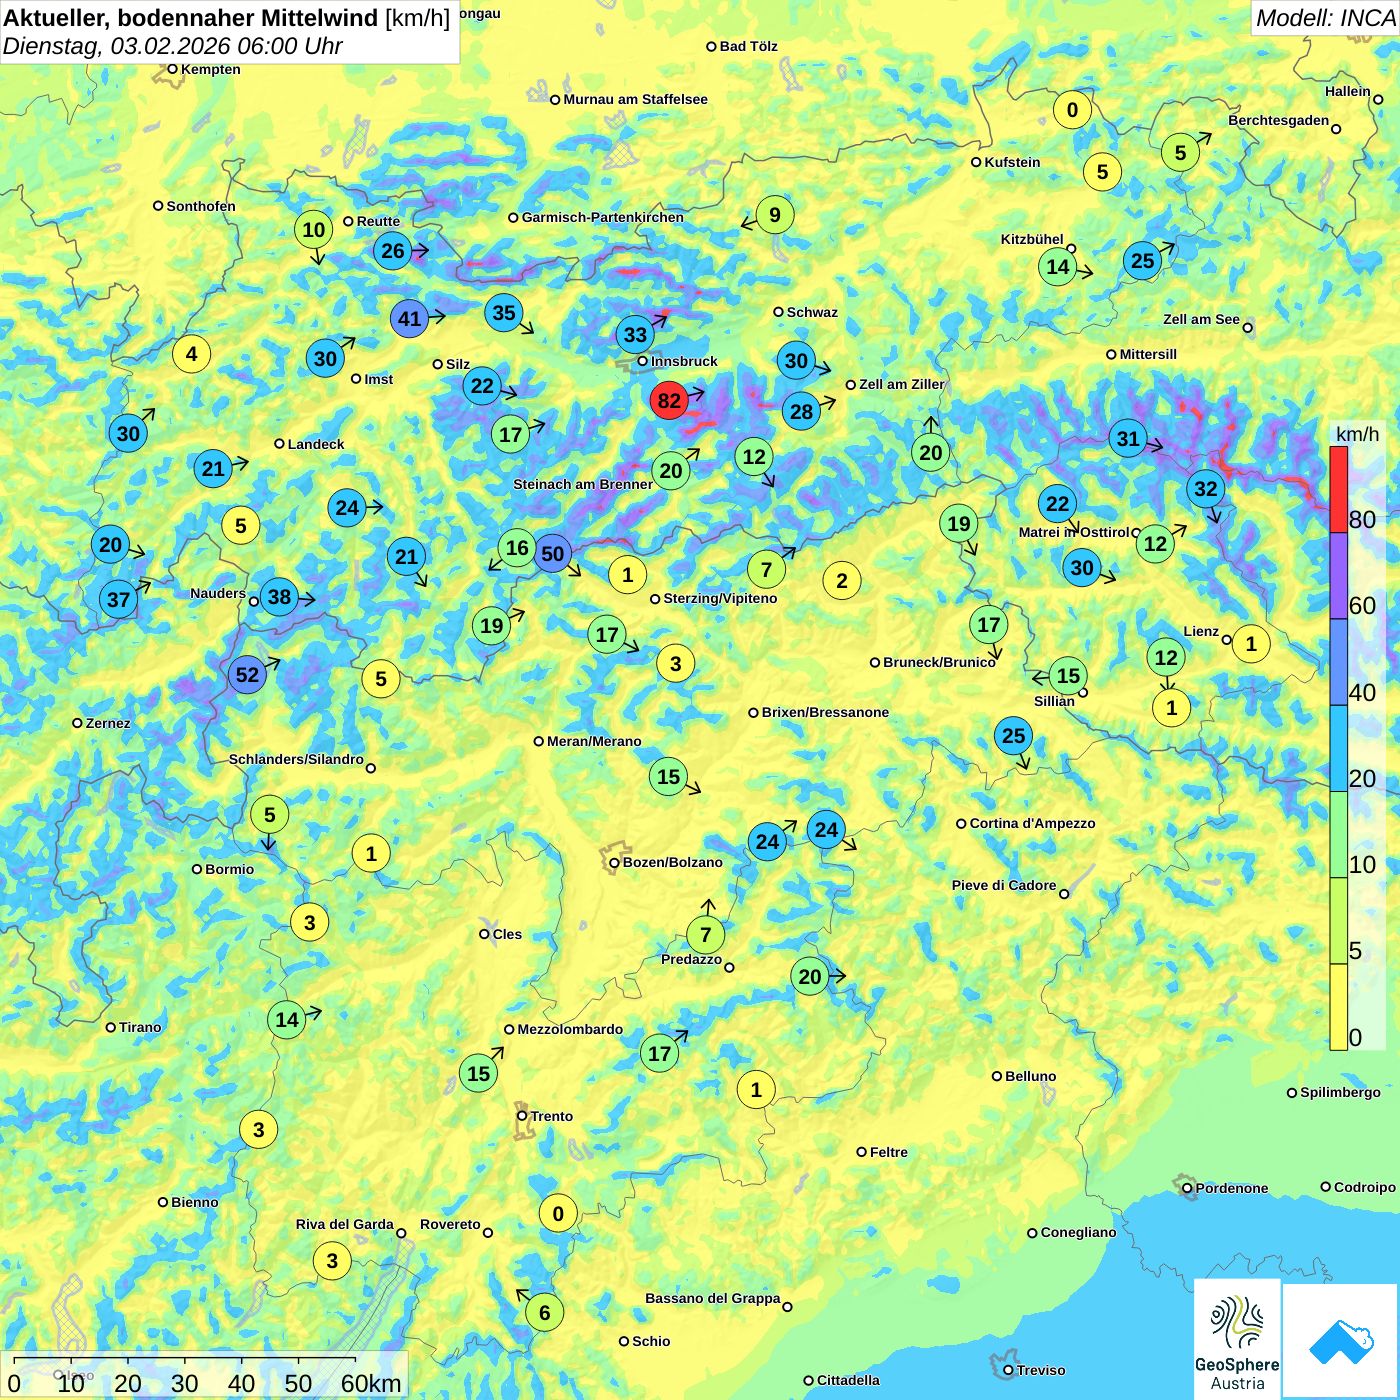Select the Garmisch-Partenkirchen label
This screenshot has height=1400, width=1400.
pyautogui.click(x=602, y=217)
